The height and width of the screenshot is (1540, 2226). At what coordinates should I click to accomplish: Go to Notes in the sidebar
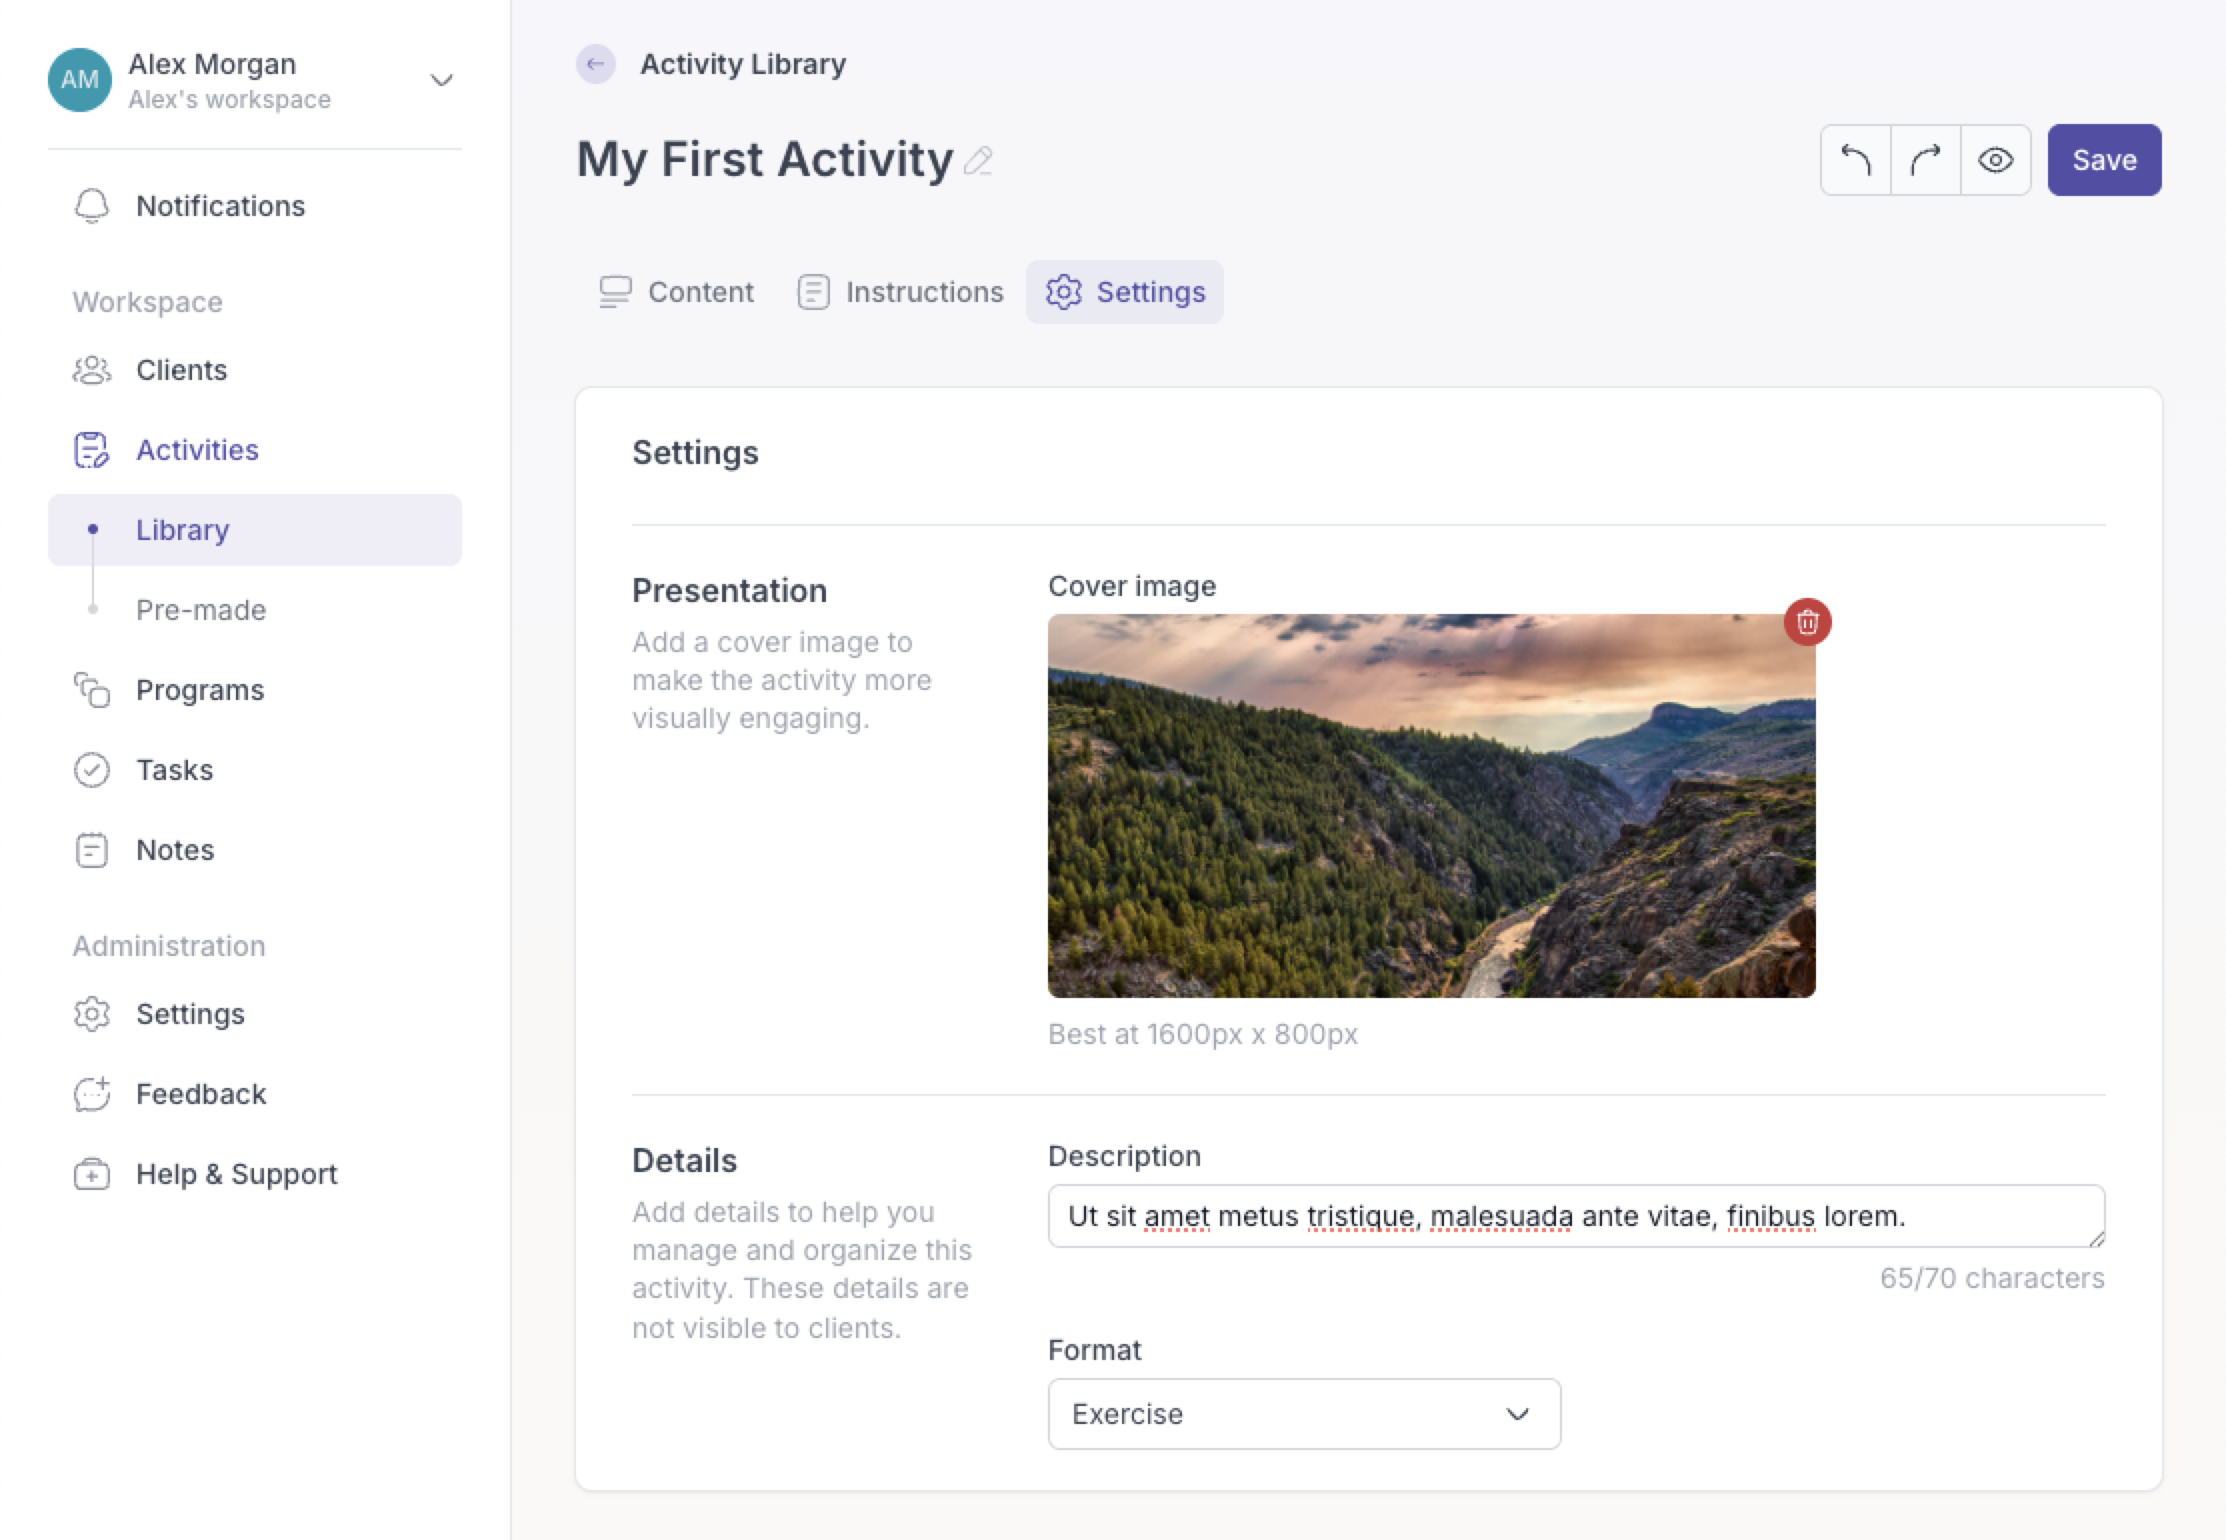(x=254, y=850)
